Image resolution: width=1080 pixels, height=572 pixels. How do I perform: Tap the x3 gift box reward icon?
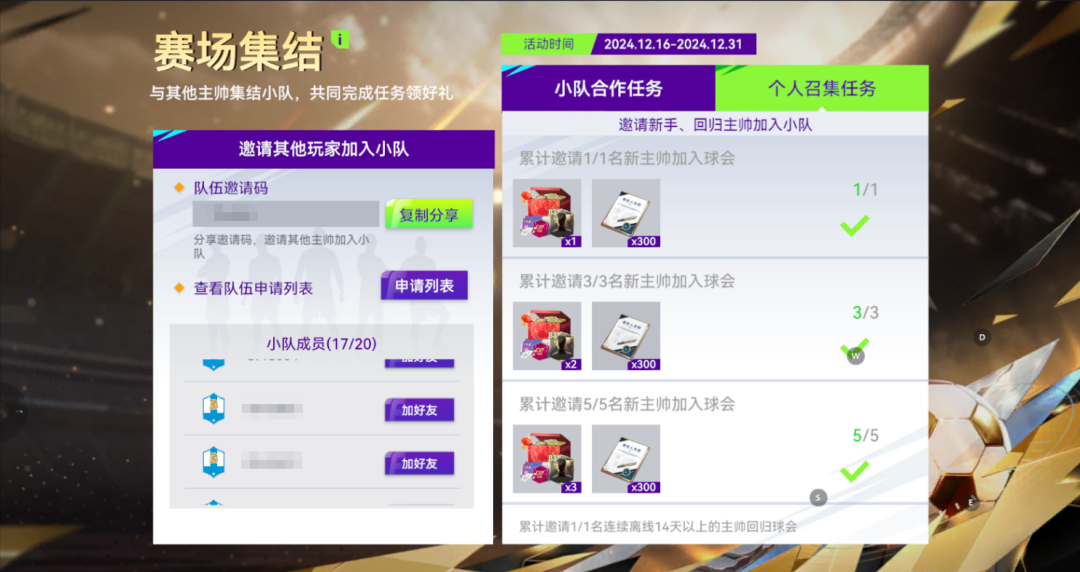[x=547, y=459]
